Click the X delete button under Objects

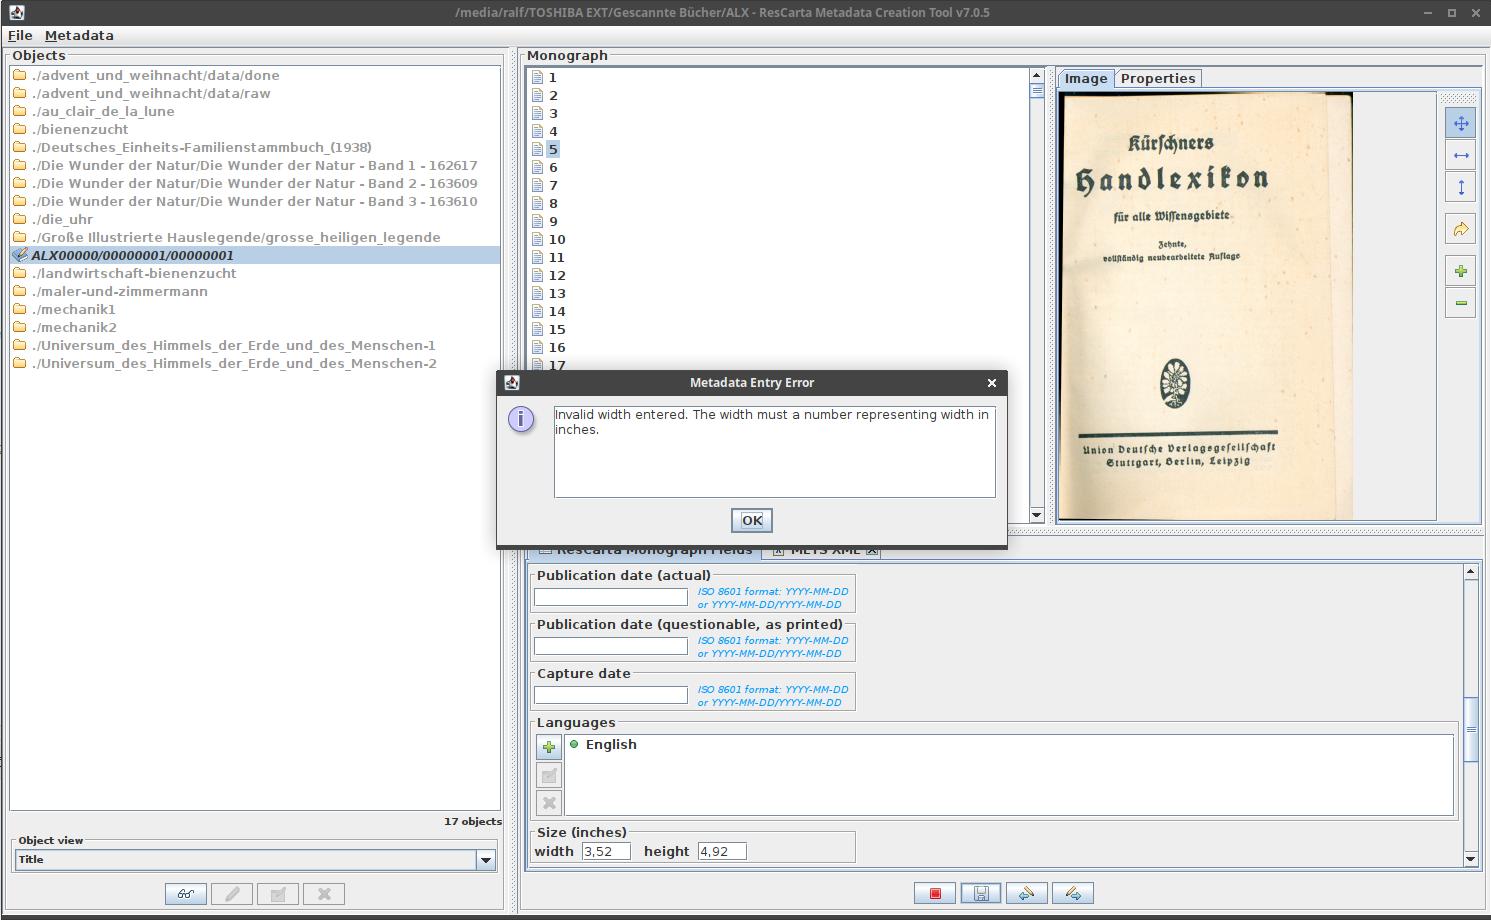[324, 894]
